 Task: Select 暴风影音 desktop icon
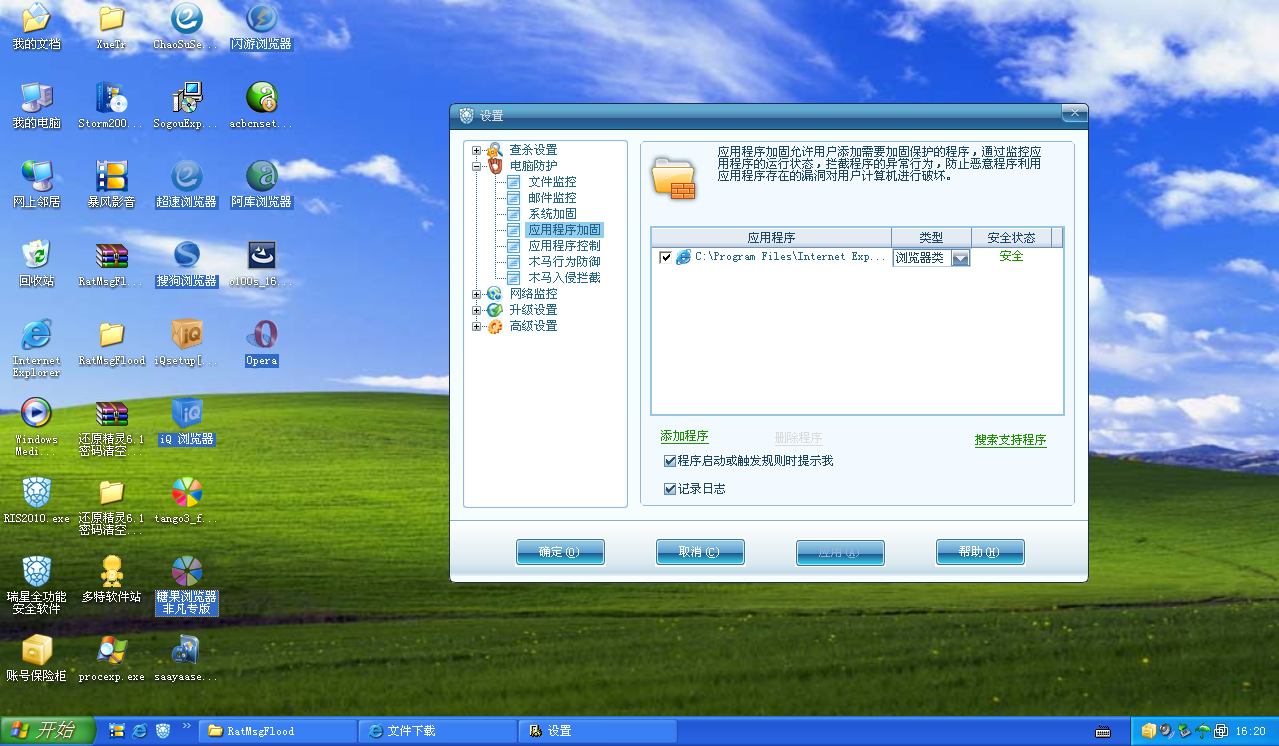pyautogui.click(x=111, y=184)
